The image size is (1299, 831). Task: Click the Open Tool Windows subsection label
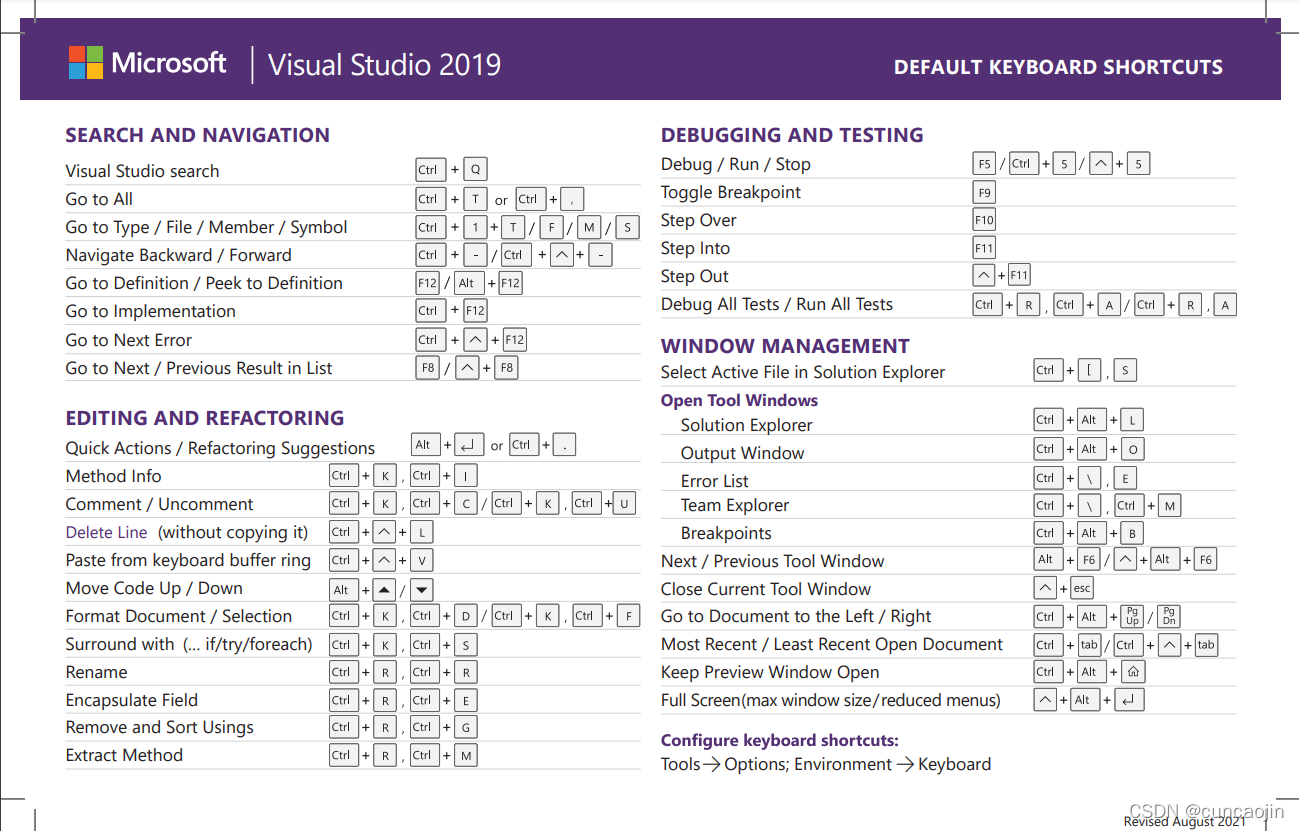tap(739, 400)
